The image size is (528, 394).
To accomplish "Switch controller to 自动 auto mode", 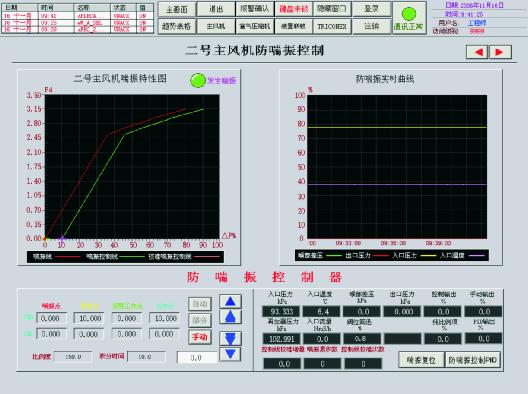I will [200, 304].
